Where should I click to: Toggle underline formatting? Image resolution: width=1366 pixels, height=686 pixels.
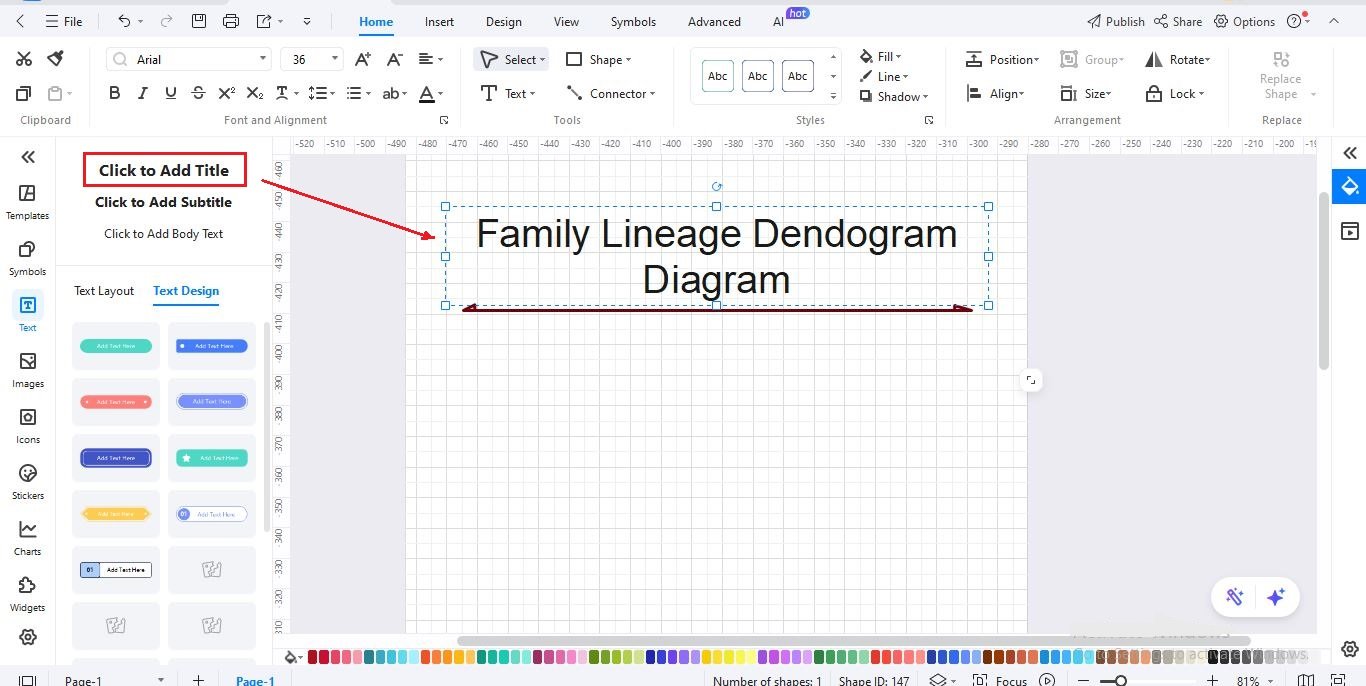pos(170,92)
